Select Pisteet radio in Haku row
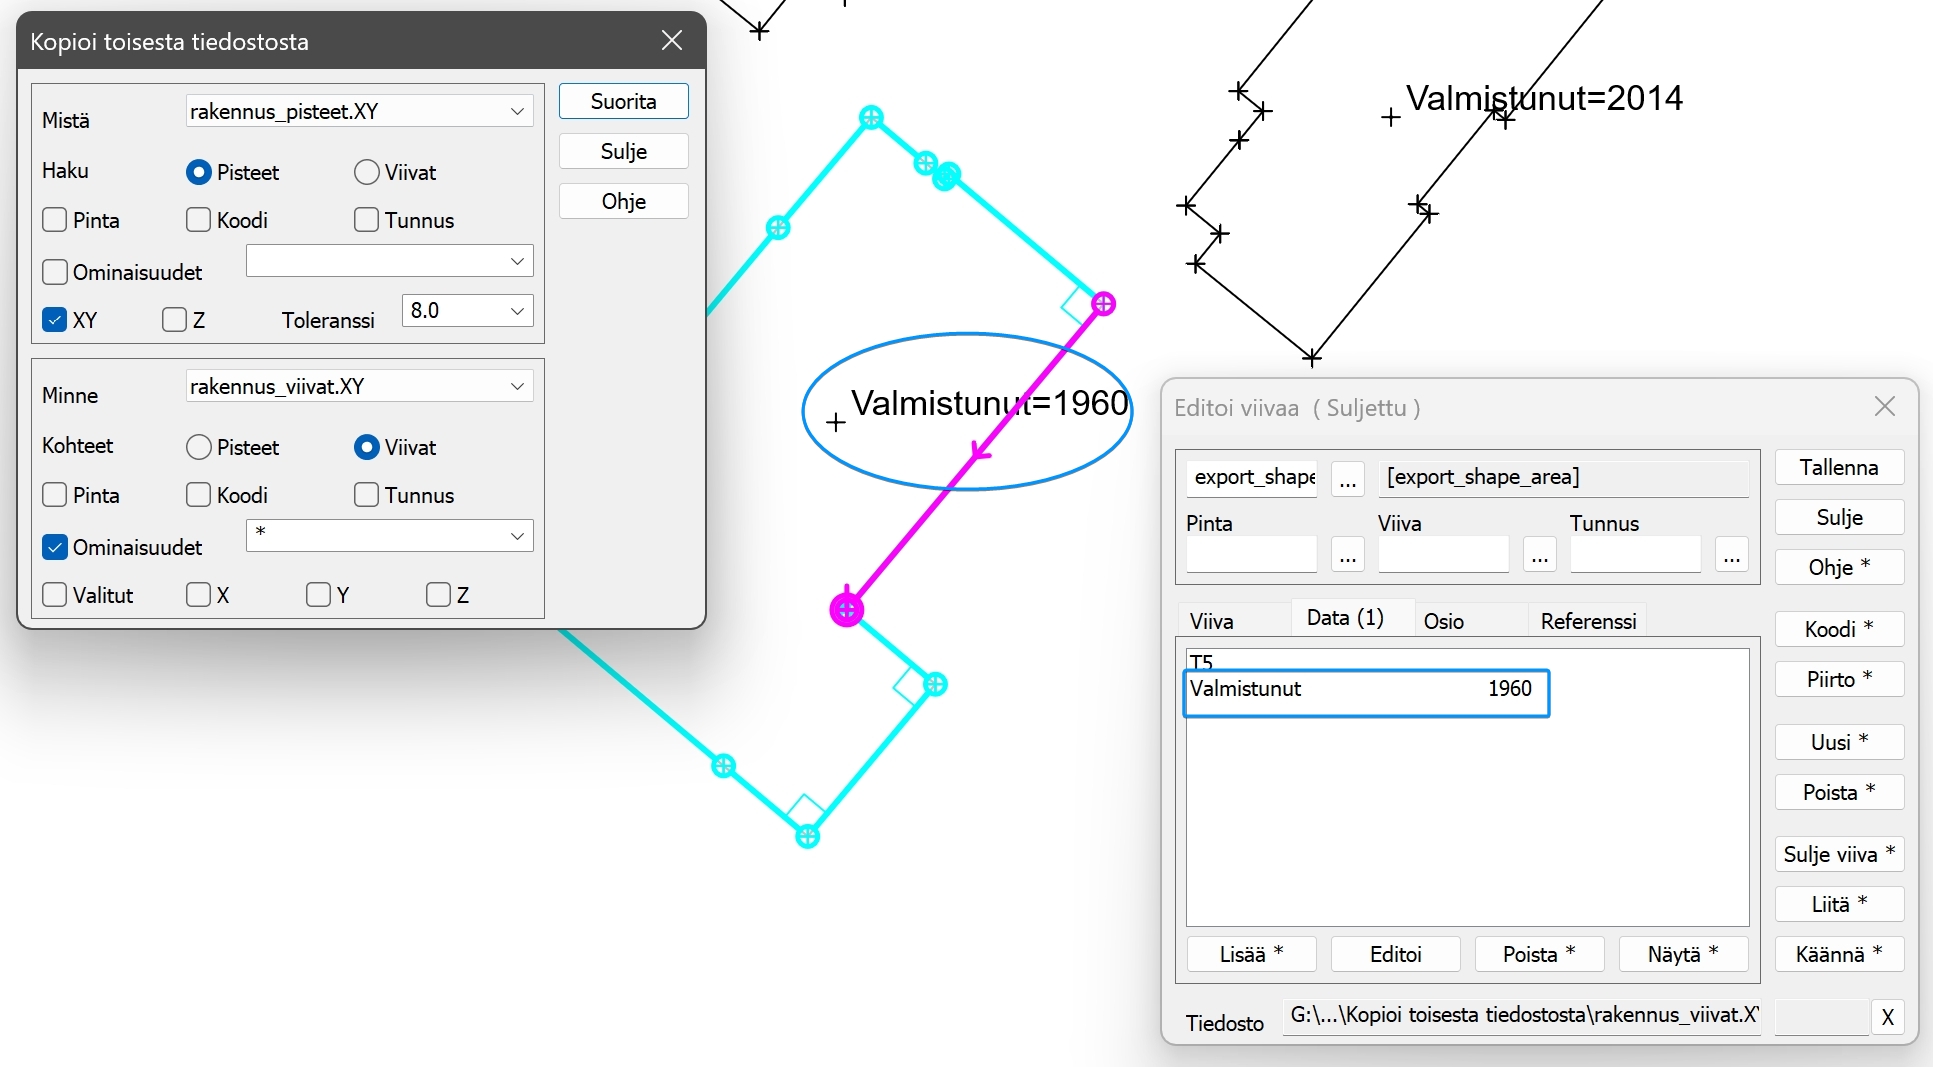 point(199,172)
